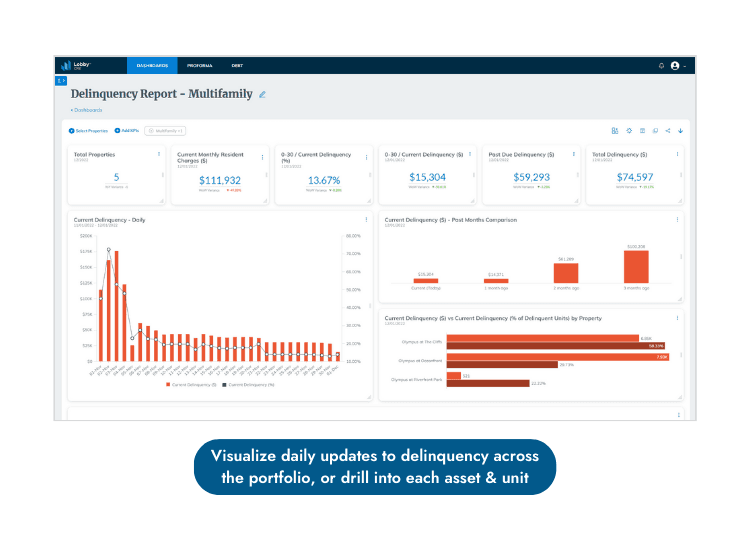Open the user account dropdown
The width and height of the screenshot is (750, 550).
678,66
